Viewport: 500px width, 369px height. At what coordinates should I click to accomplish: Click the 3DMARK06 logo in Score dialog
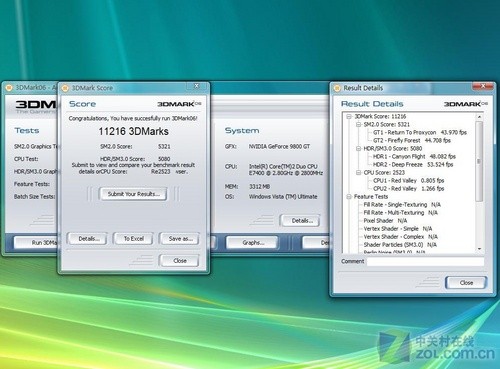[x=179, y=104]
